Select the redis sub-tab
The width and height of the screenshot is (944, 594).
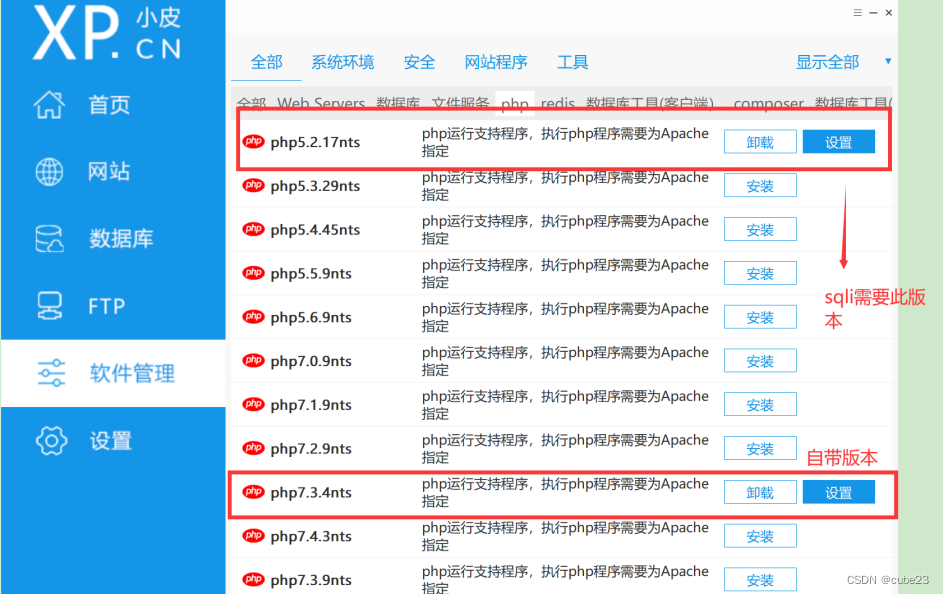point(557,104)
